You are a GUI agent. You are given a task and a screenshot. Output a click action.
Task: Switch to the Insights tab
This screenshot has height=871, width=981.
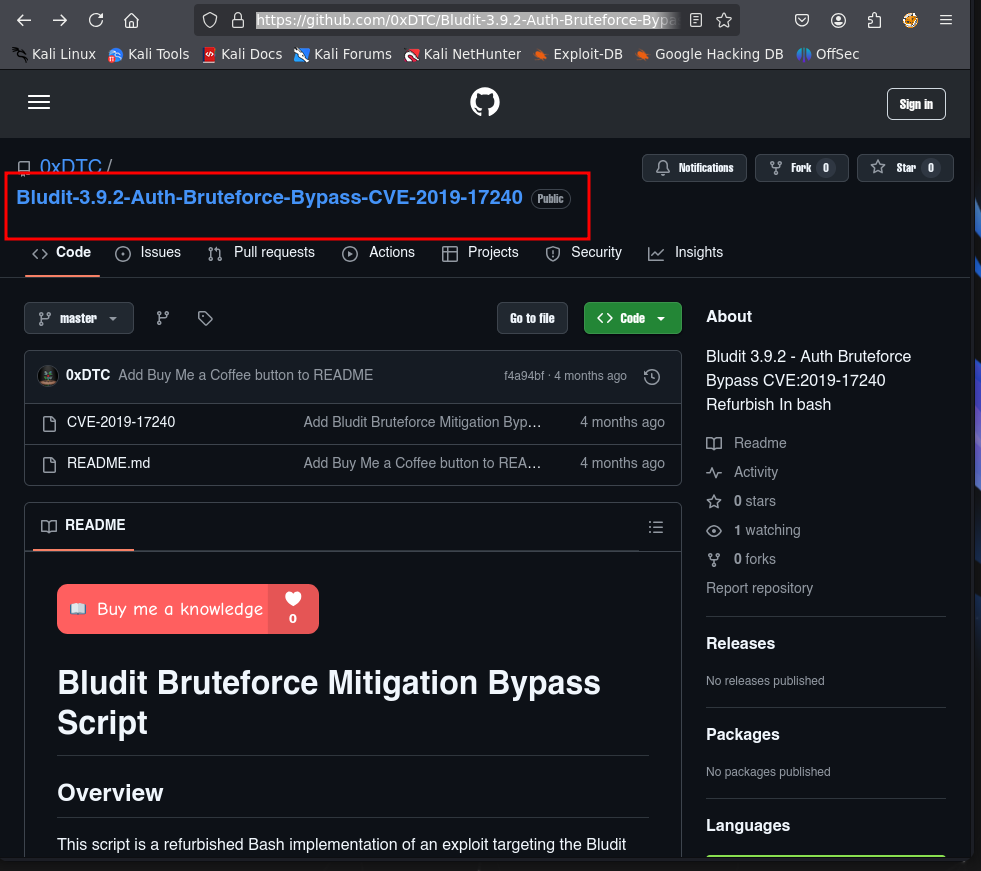(x=686, y=253)
